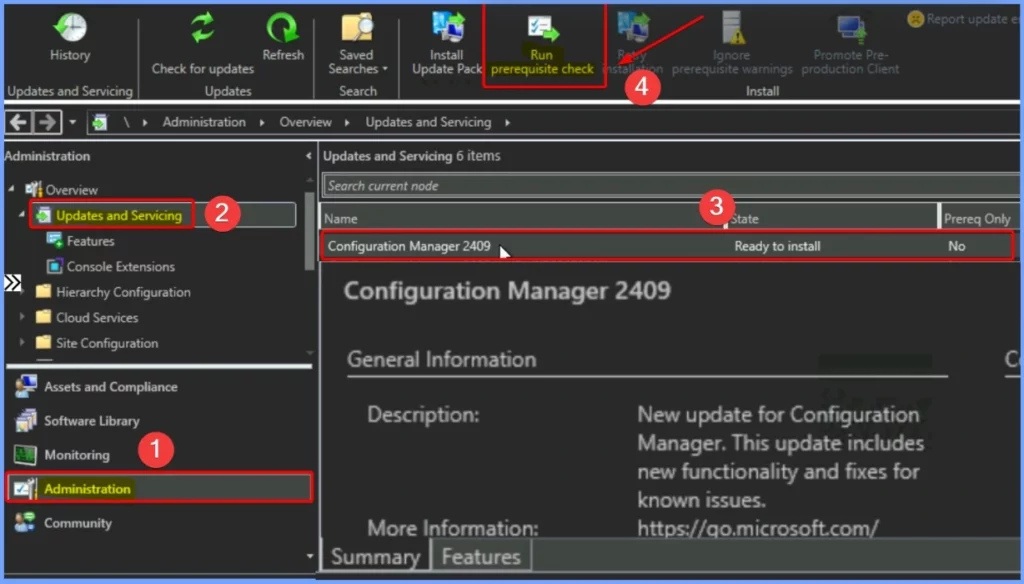Click the Report update error smiley
1024x584 pixels.
tap(916, 19)
